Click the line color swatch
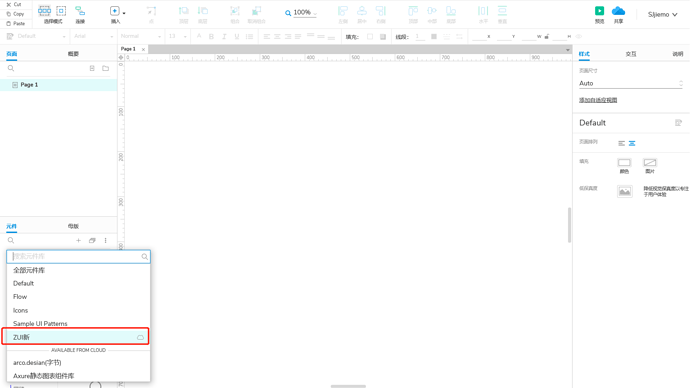The image size is (690, 388). tap(434, 37)
